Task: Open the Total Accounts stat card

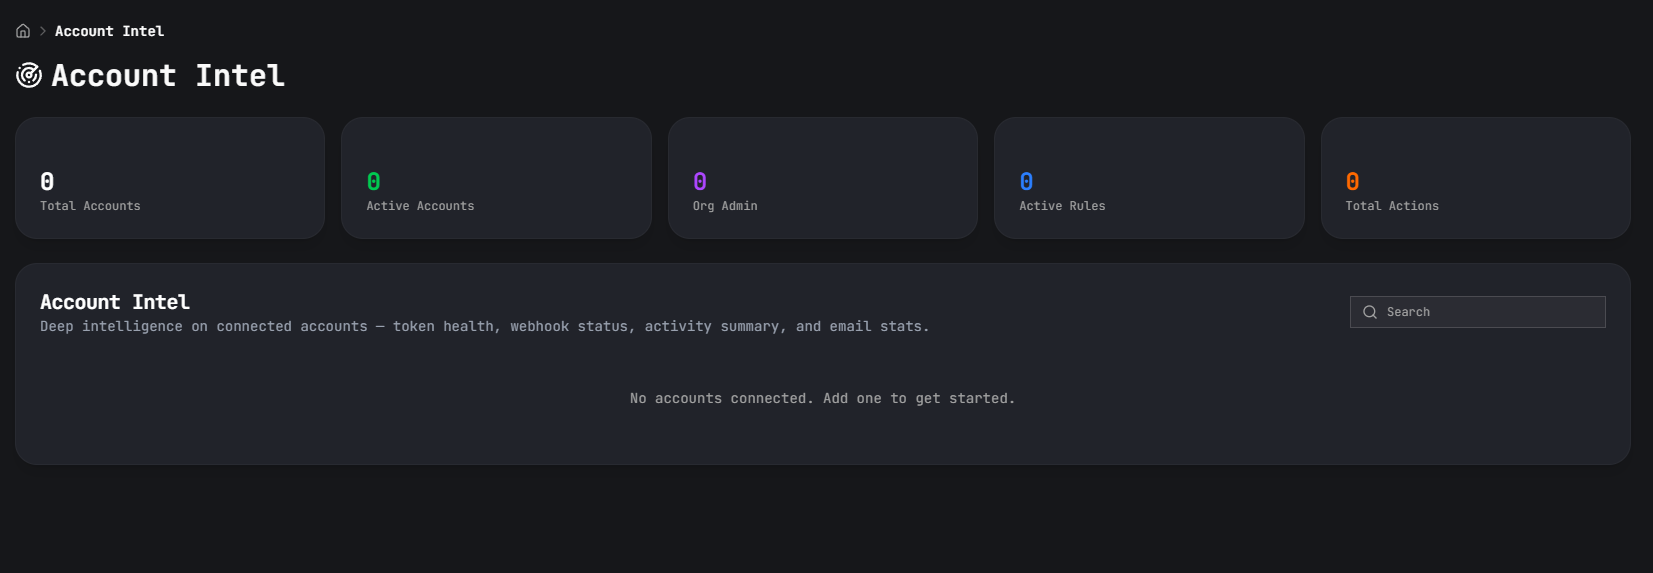Action: [x=170, y=178]
